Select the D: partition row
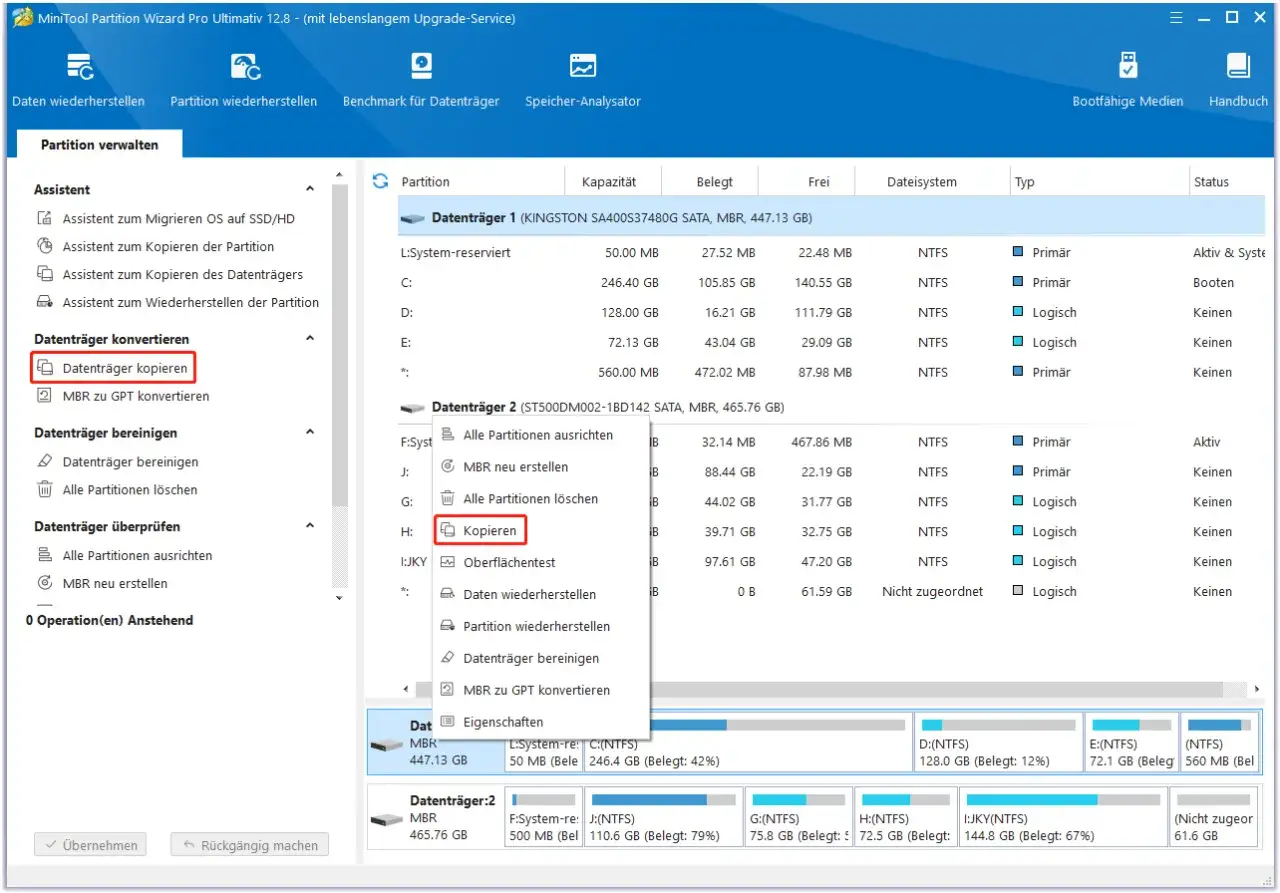The height and width of the screenshot is (893, 1280). click(x=830, y=313)
